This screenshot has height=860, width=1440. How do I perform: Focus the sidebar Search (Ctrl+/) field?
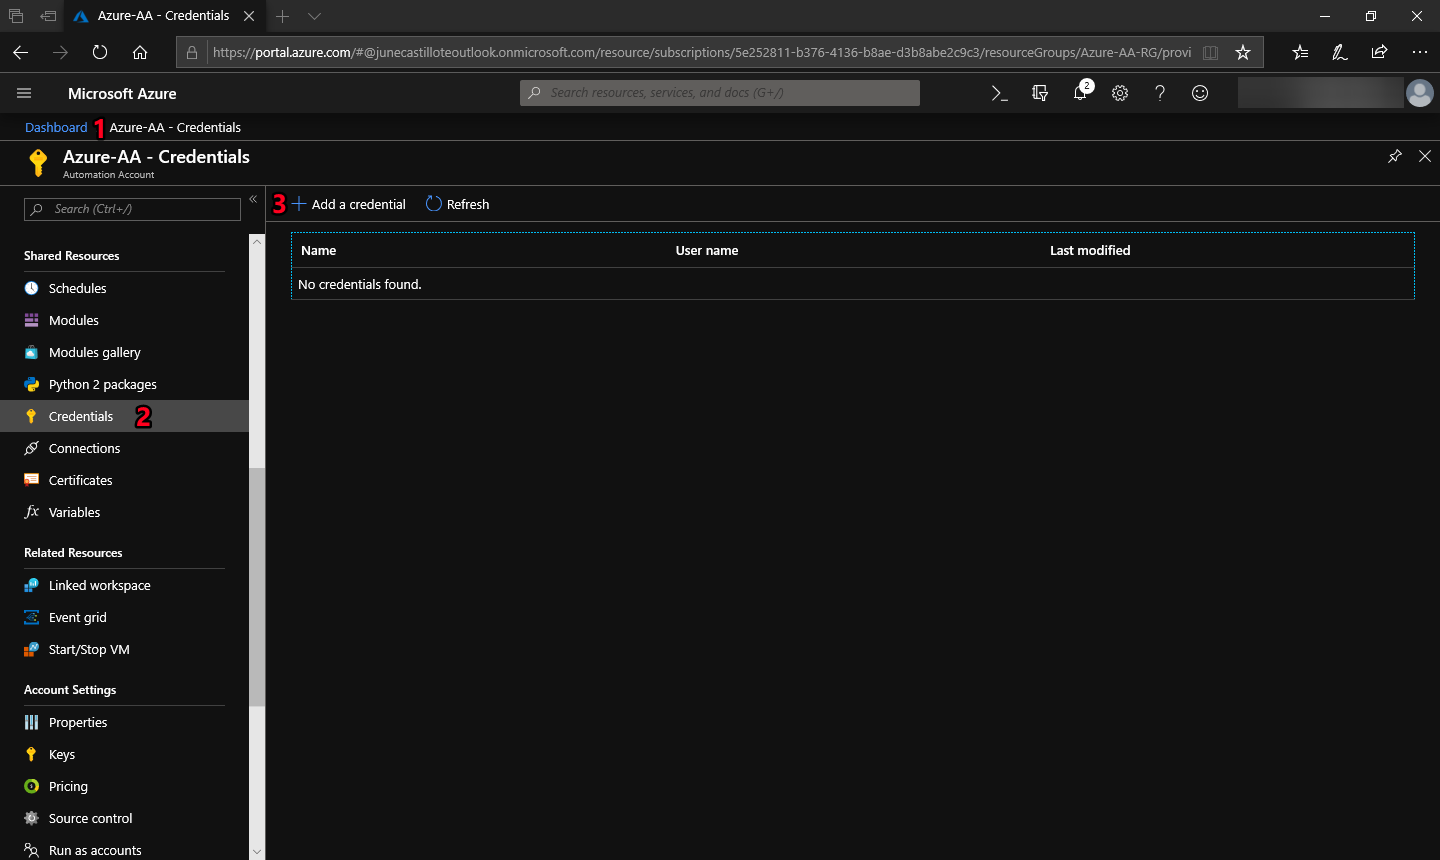[x=132, y=209]
